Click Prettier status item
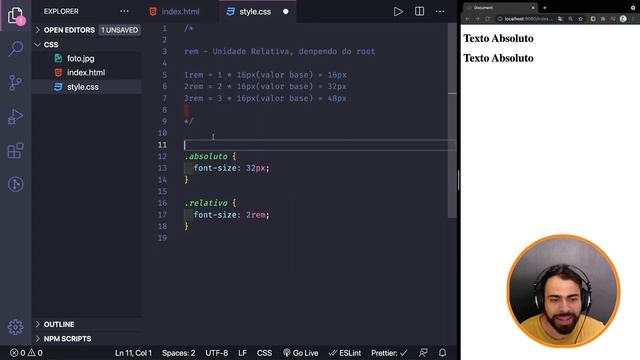This screenshot has height=360, width=640. click(389, 353)
